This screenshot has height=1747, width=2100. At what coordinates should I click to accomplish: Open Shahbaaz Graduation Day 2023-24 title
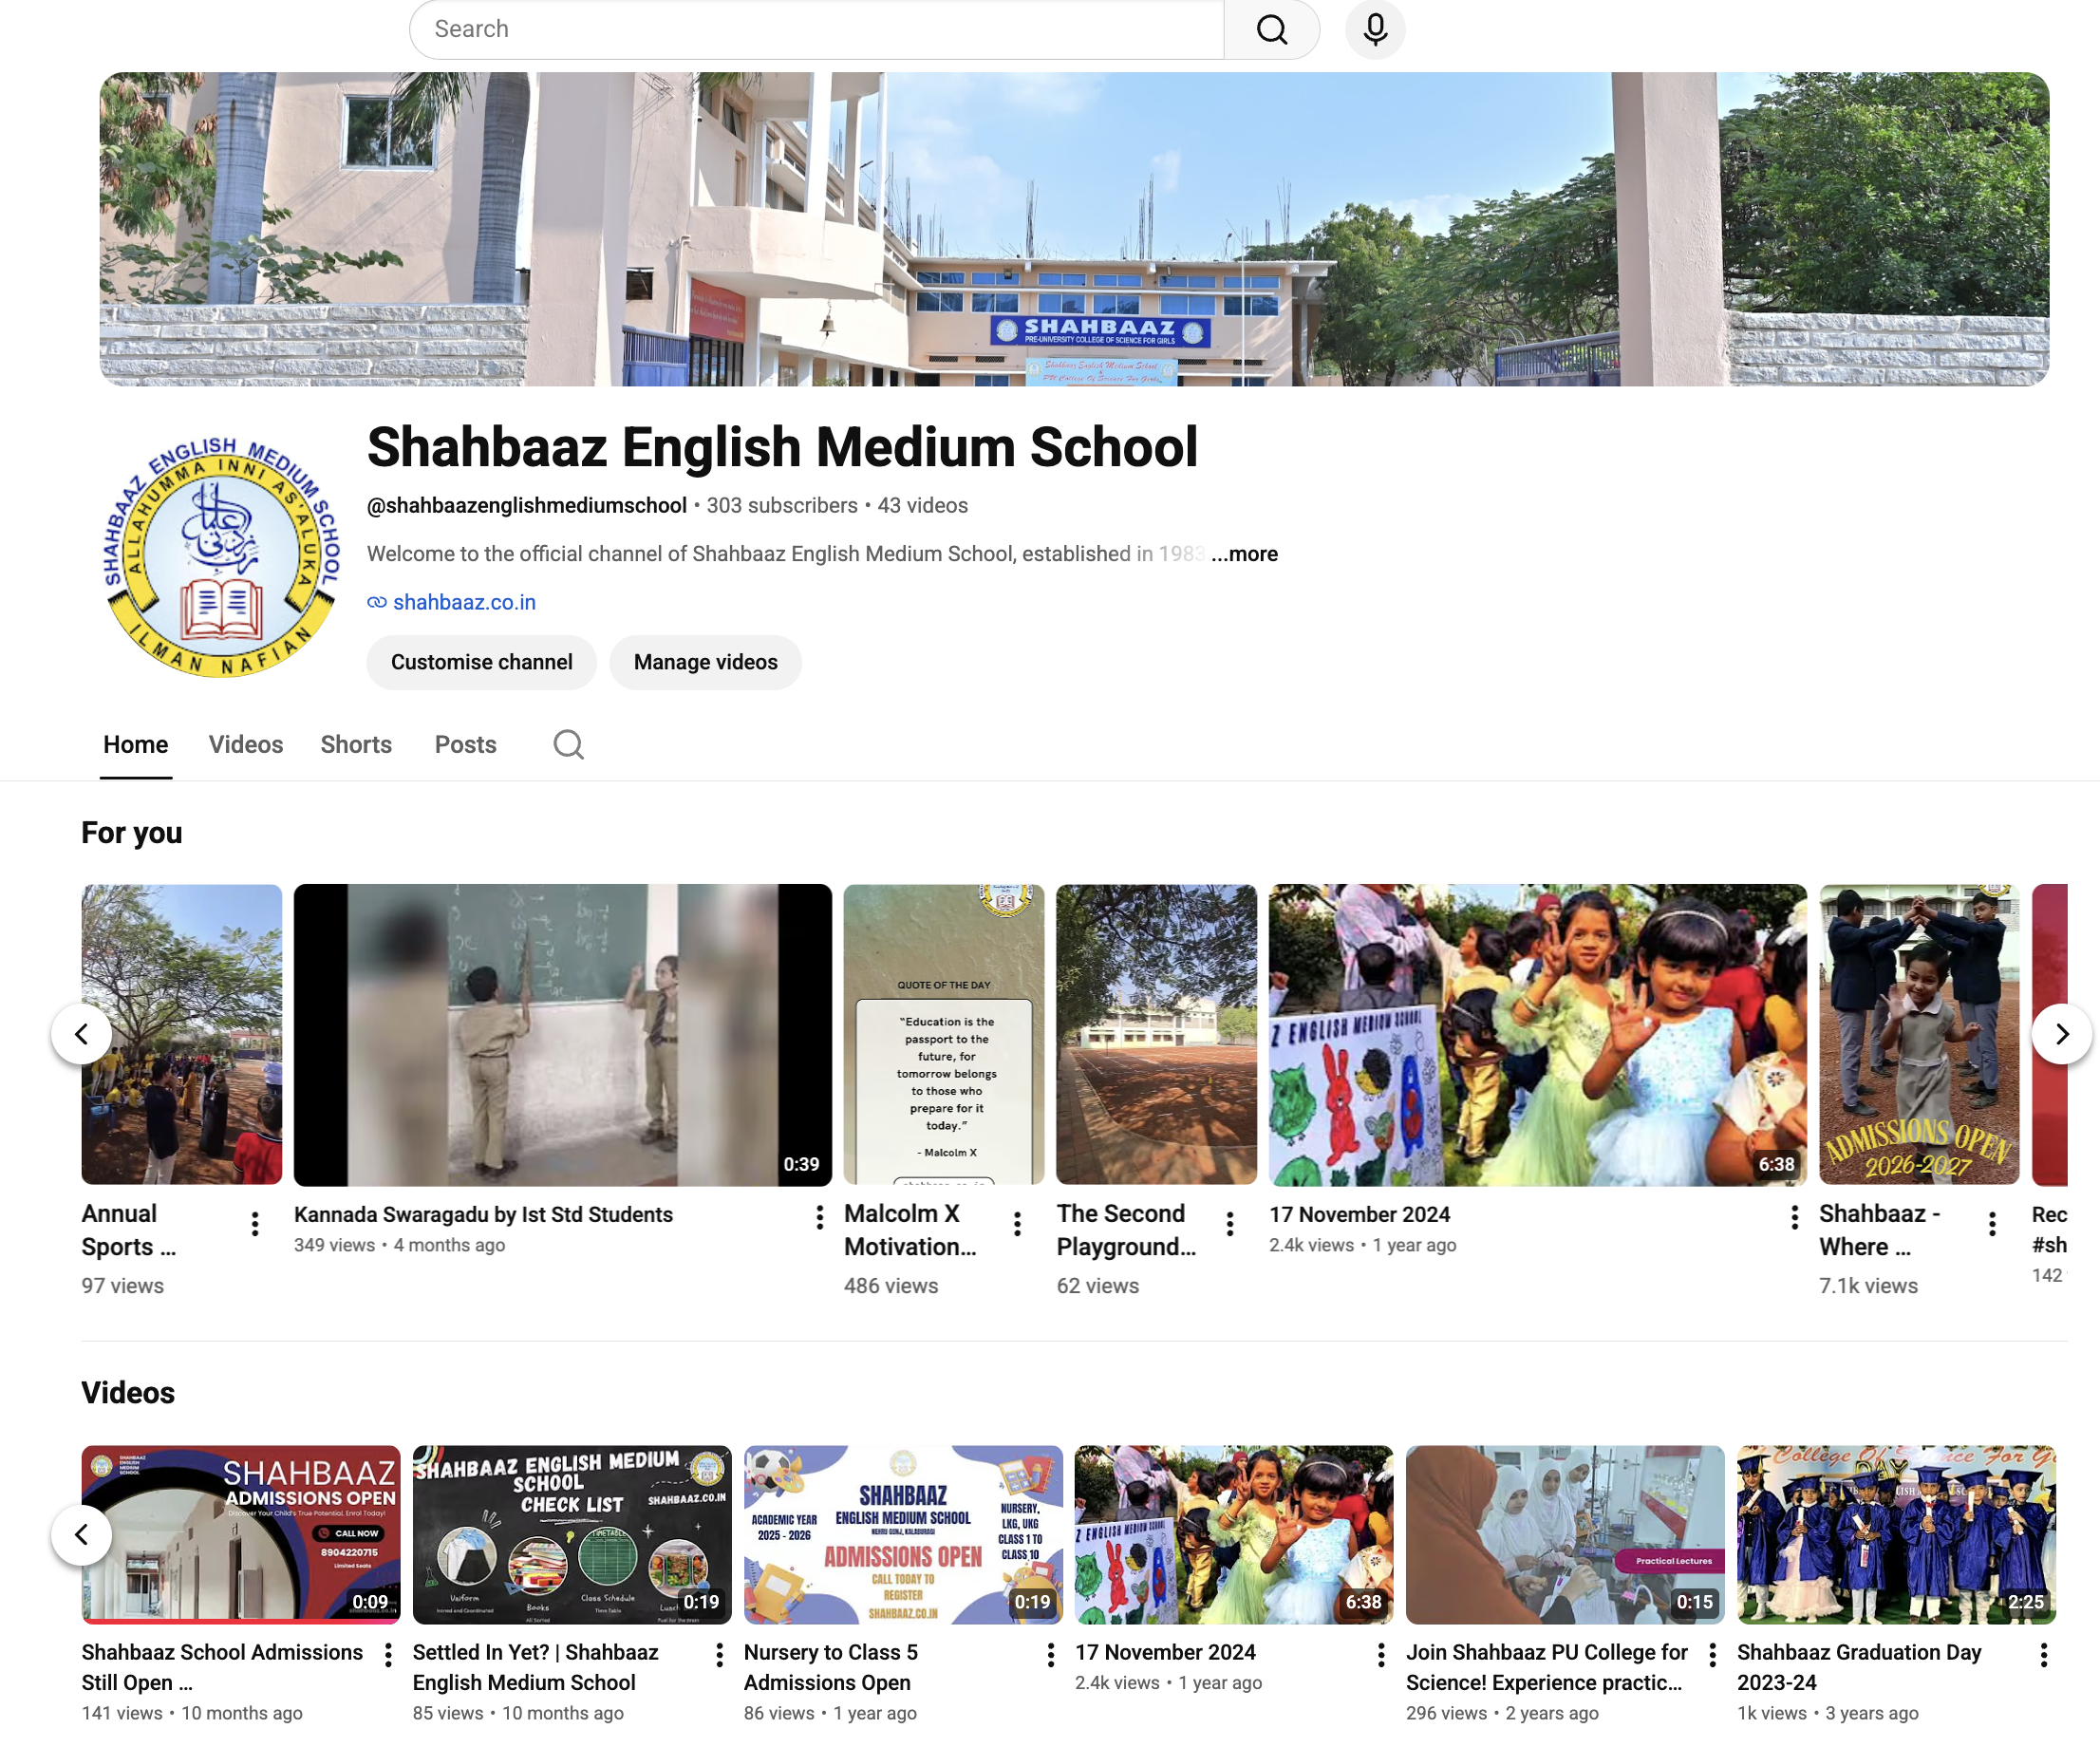point(1859,1667)
